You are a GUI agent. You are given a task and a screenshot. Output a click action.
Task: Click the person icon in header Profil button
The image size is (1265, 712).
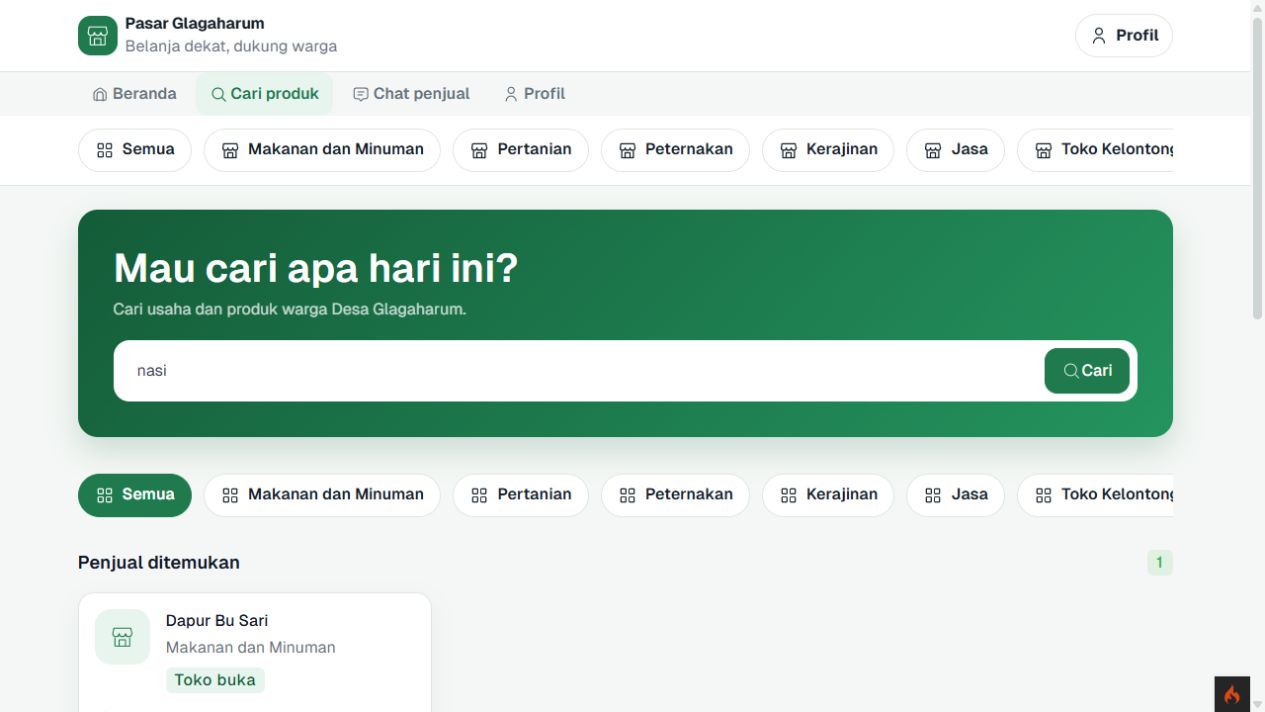(x=1099, y=36)
